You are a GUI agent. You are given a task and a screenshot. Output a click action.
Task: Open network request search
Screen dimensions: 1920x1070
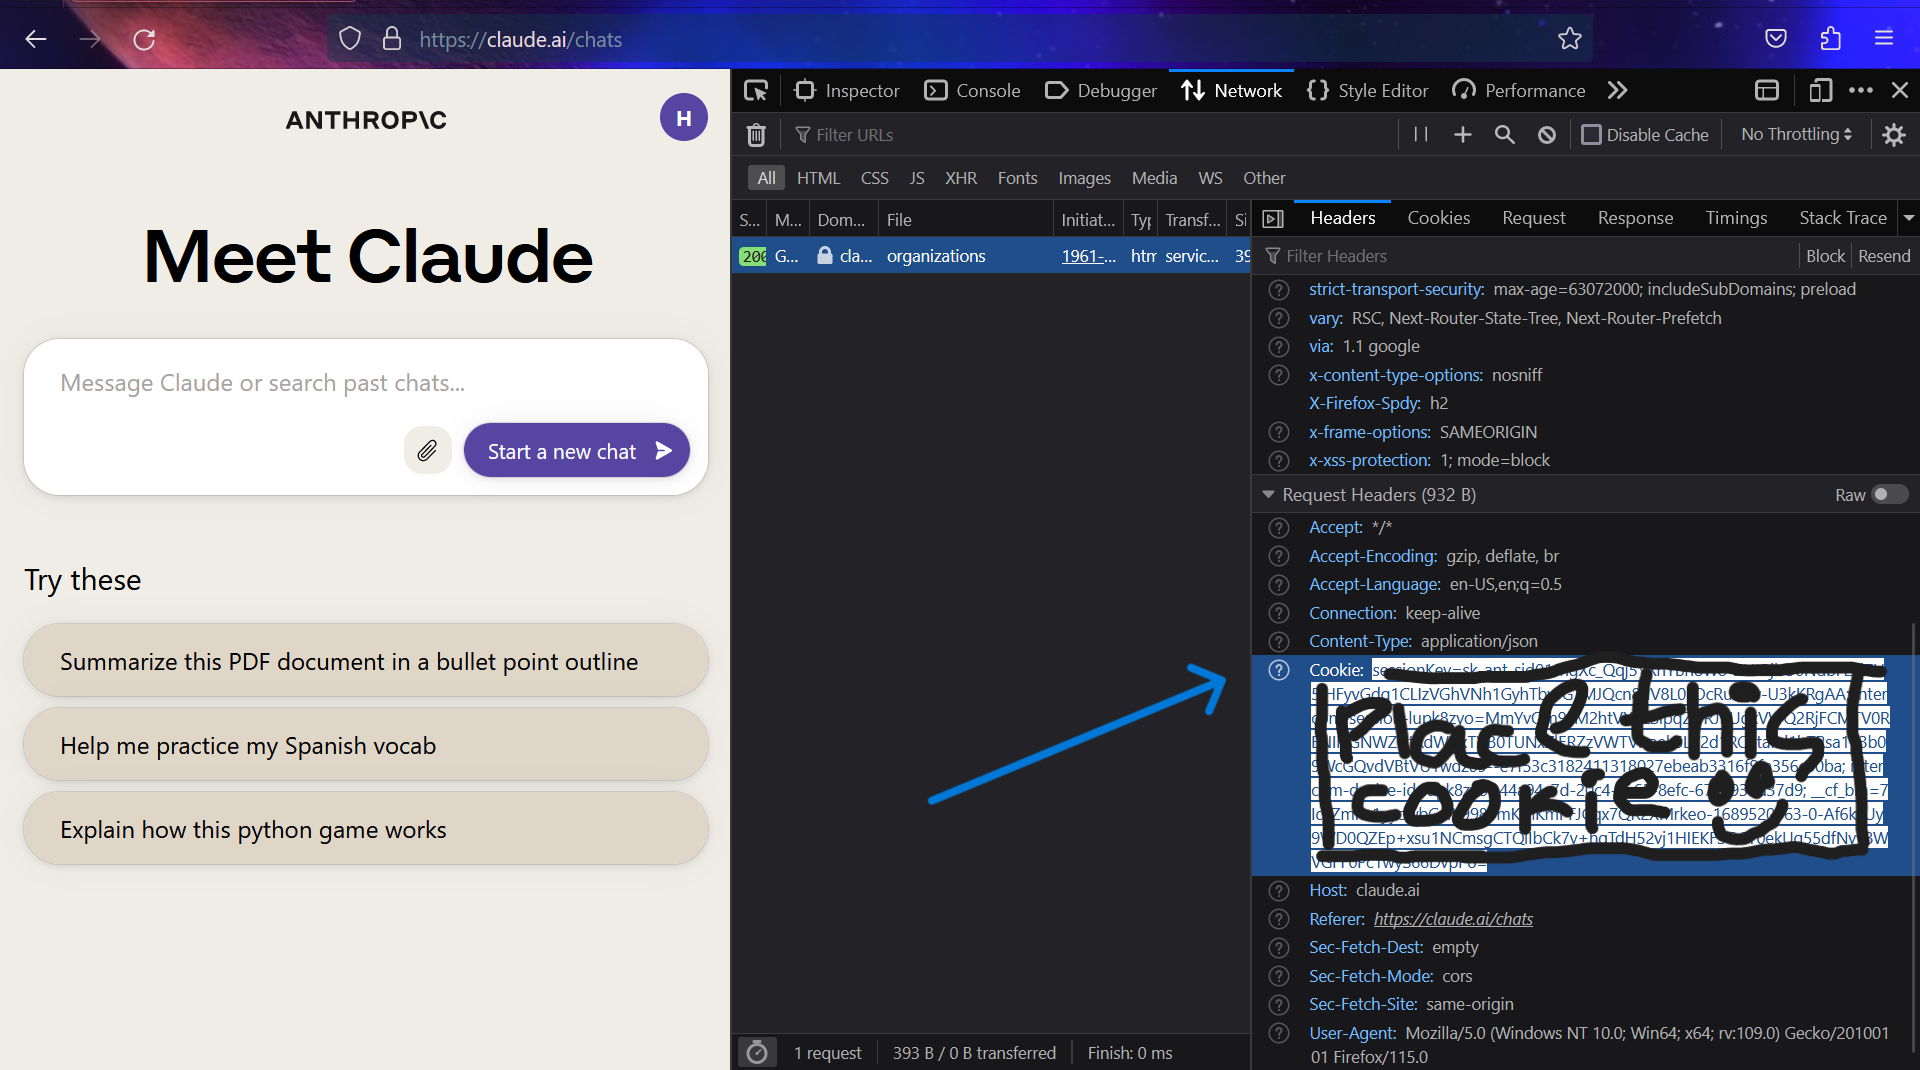coord(1504,134)
